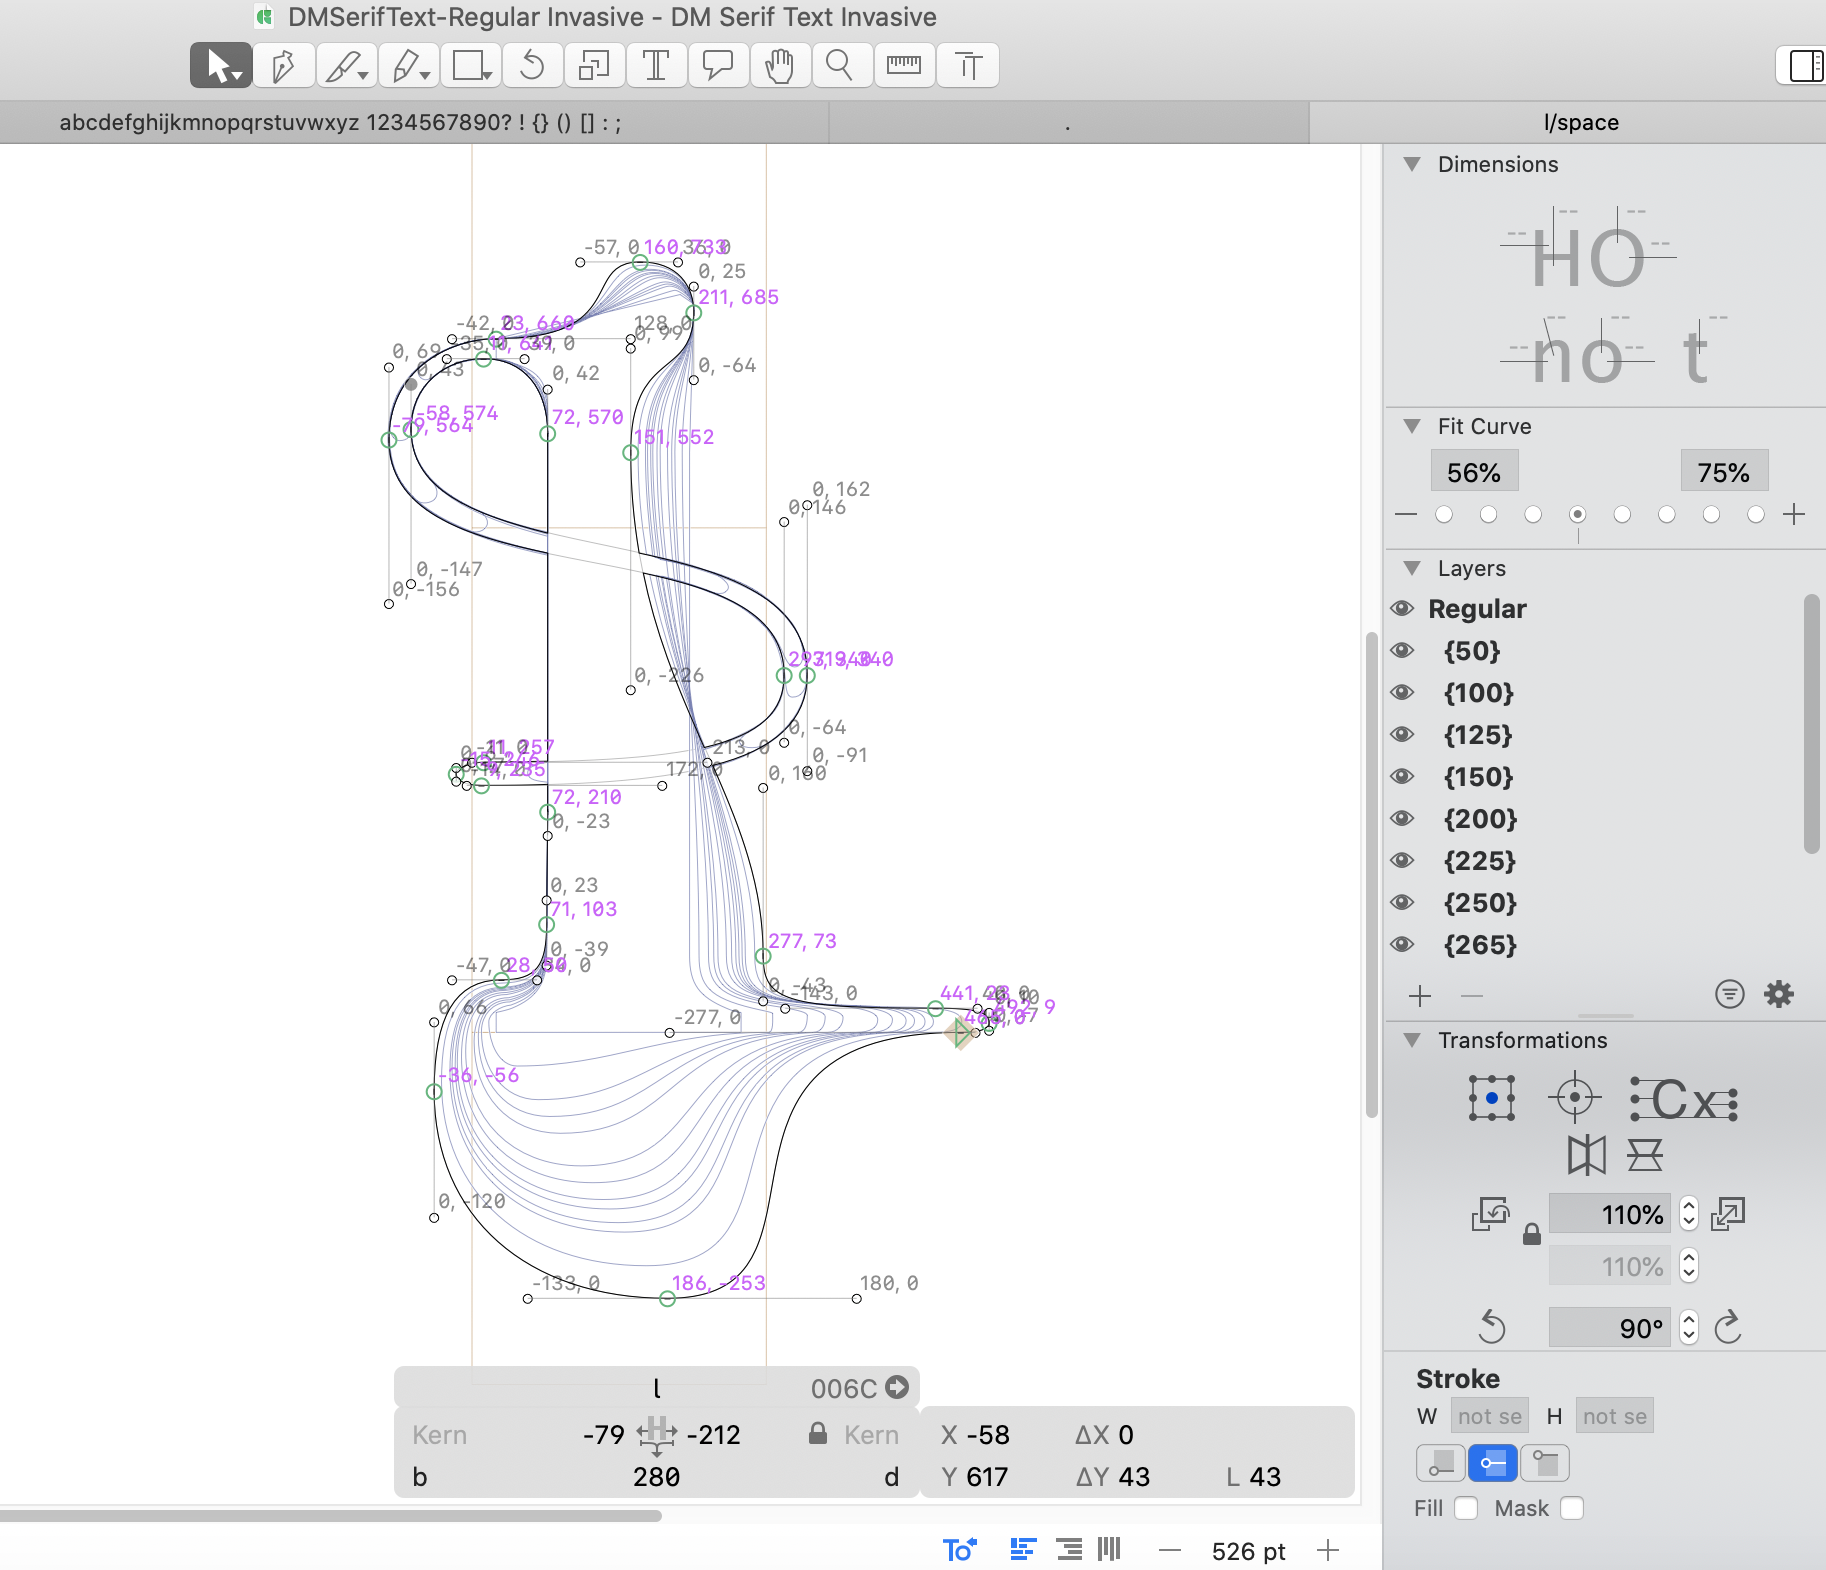
Task: Adjust the rotation angle stepper
Action: click(1689, 1327)
